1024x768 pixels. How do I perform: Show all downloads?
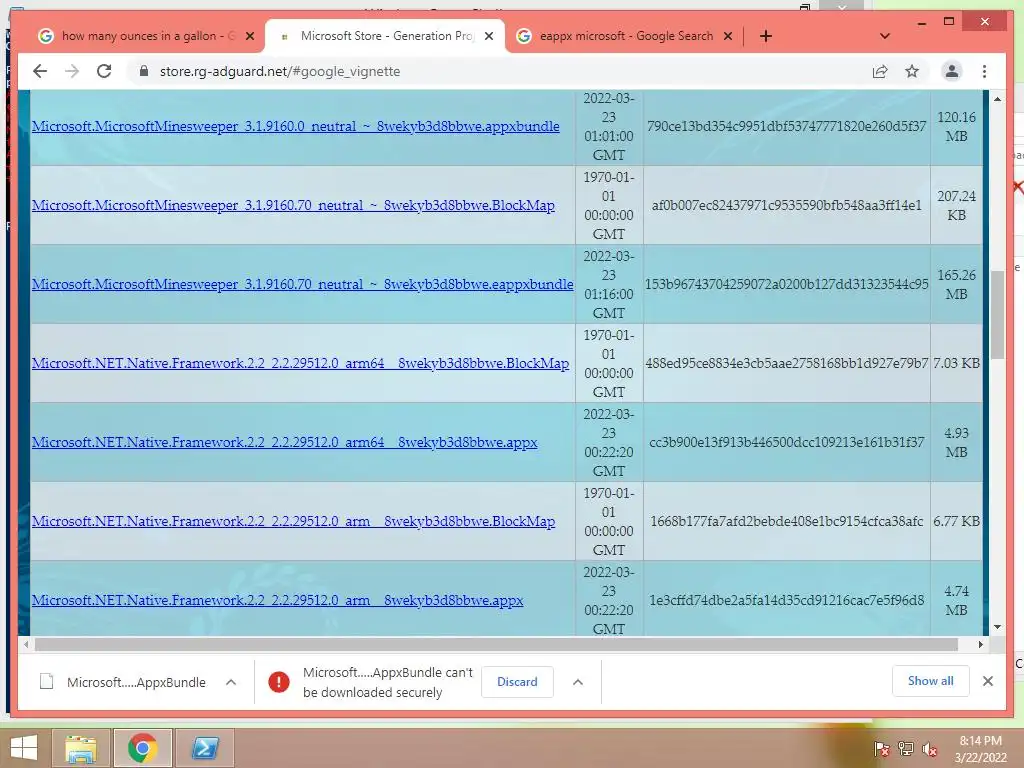coord(931,681)
